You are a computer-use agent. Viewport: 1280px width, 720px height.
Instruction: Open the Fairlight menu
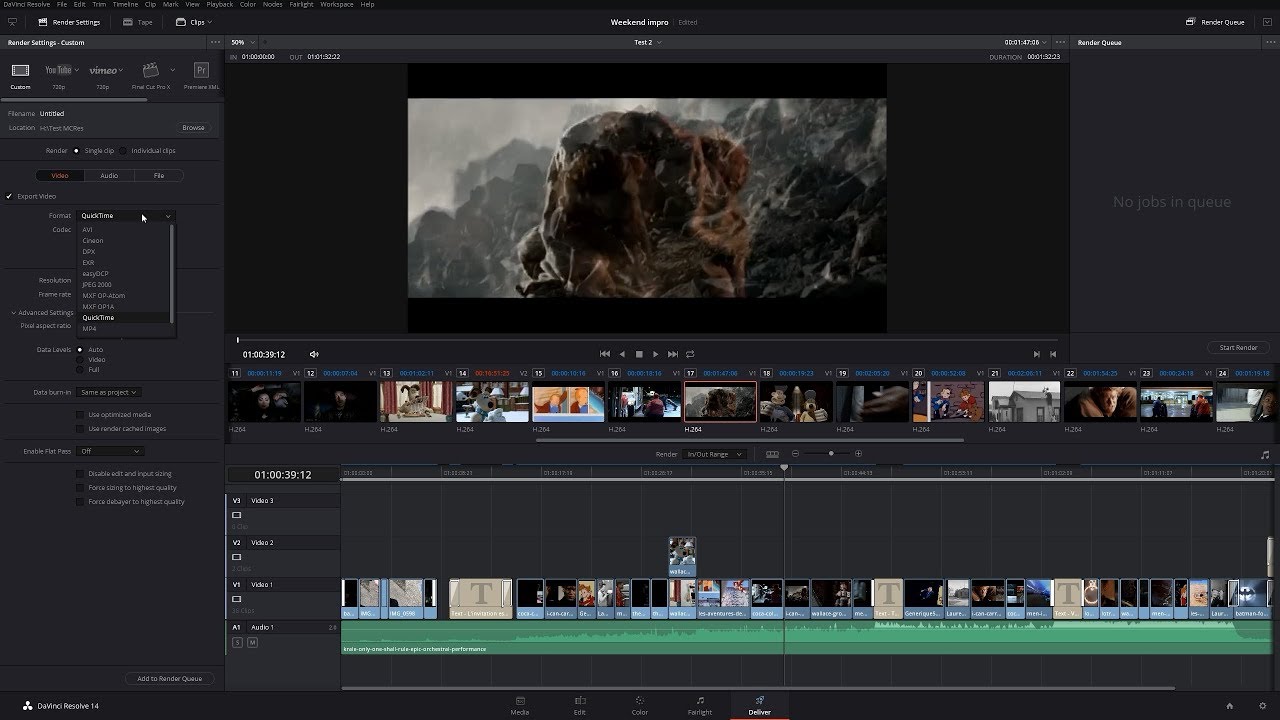click(301, 4)
